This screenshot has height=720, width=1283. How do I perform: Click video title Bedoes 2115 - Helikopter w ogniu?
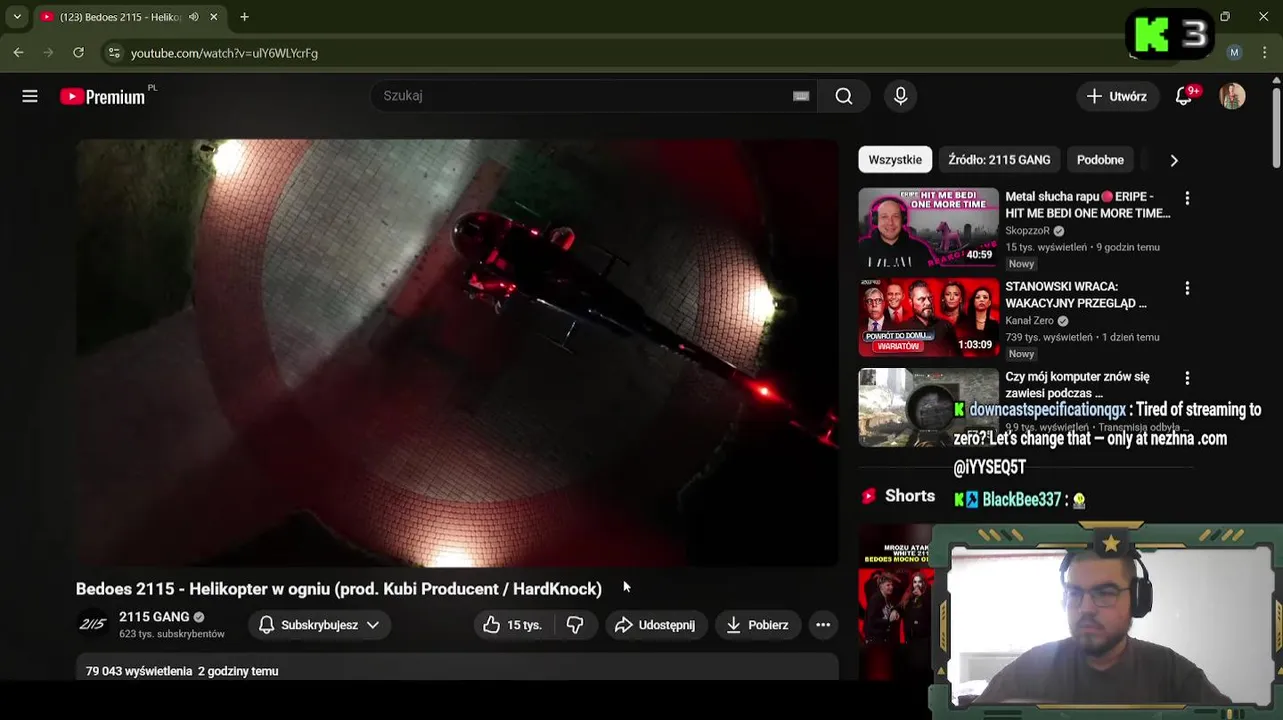coord(339,589)
